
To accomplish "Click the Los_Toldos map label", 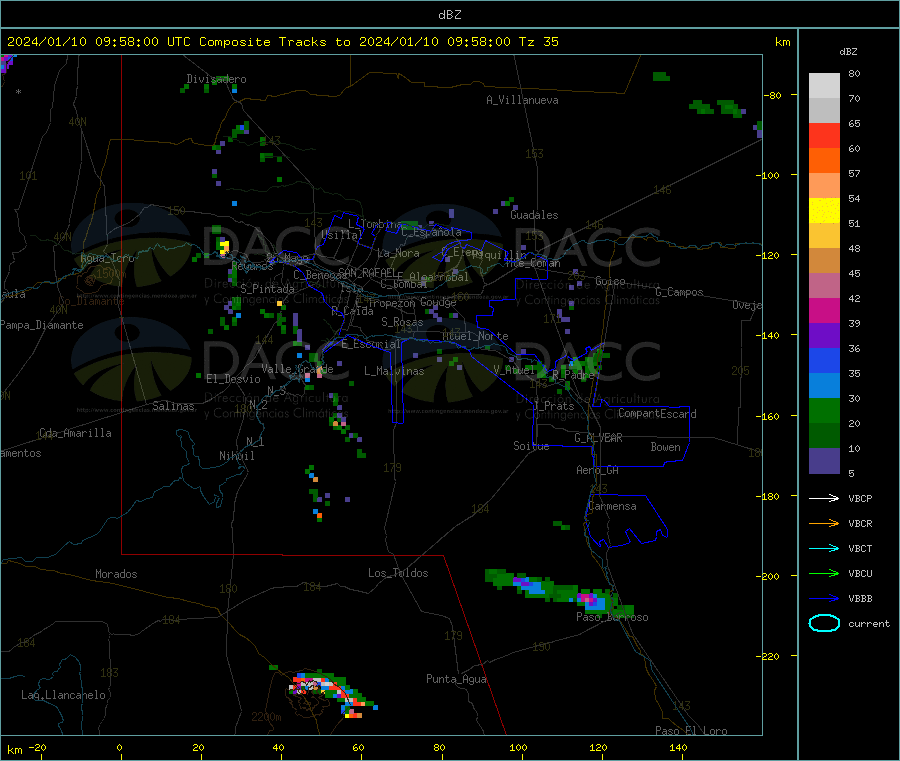I will point(398,573).
